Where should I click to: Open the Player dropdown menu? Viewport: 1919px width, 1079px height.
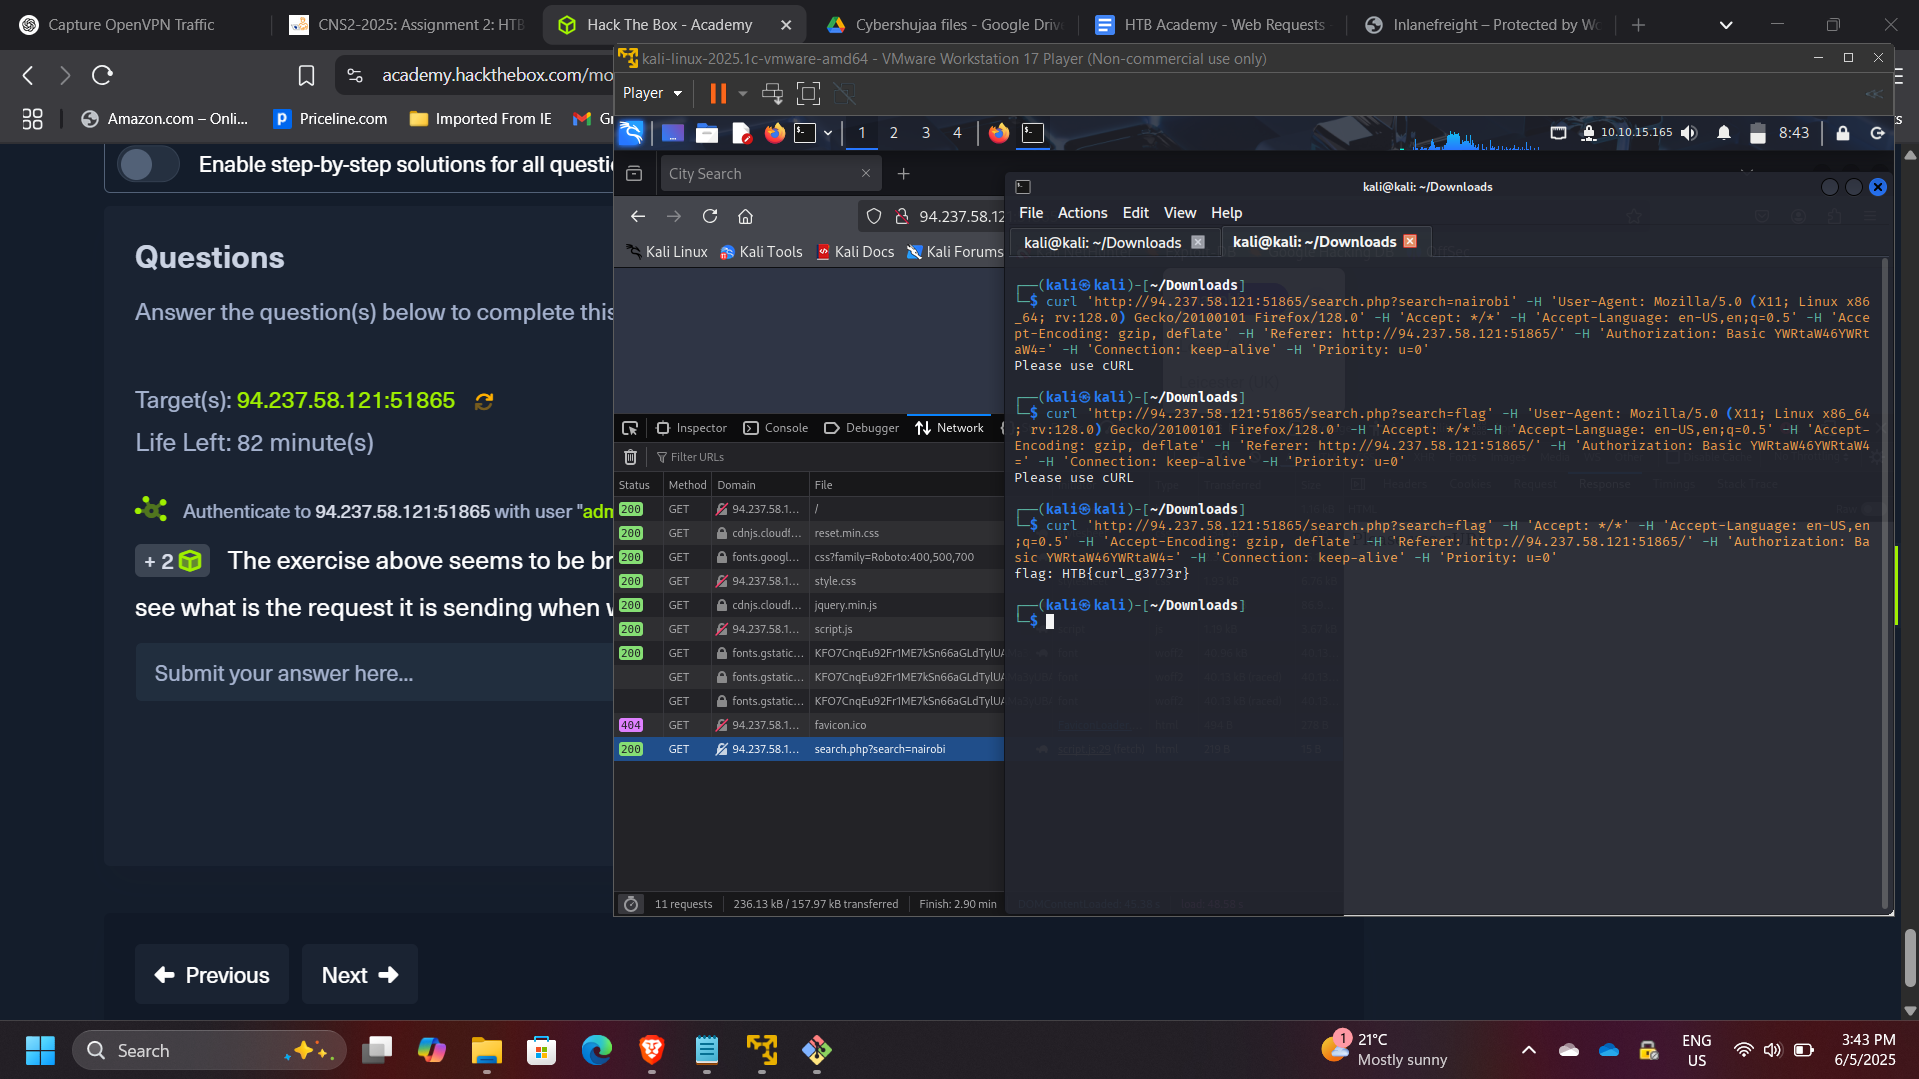[x=651, y=93]
